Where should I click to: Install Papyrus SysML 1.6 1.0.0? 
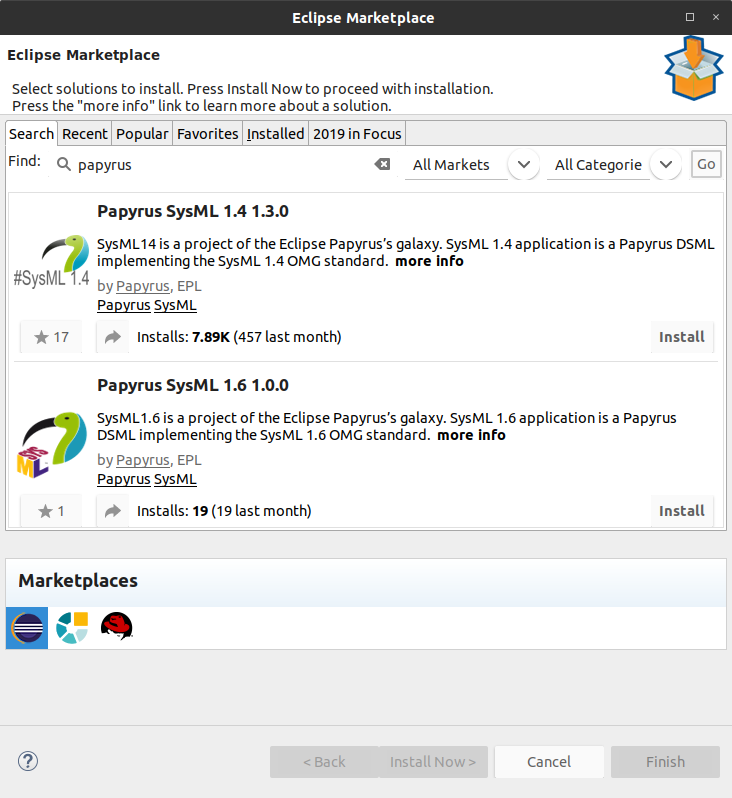(682, 511)
